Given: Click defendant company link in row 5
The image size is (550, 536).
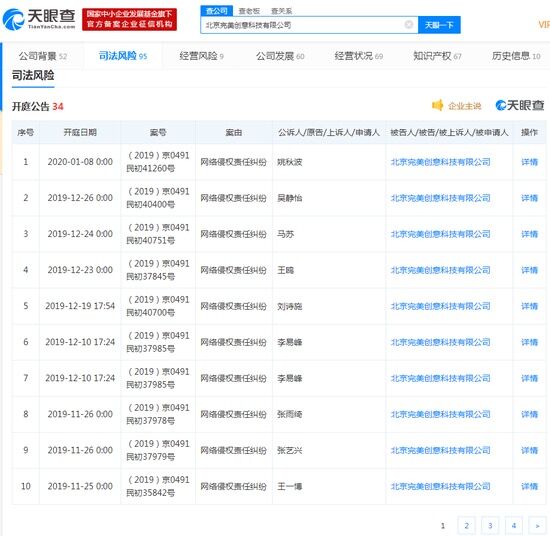Looking at the screenshot, I should pyautogui.click(x=441, y=306).
